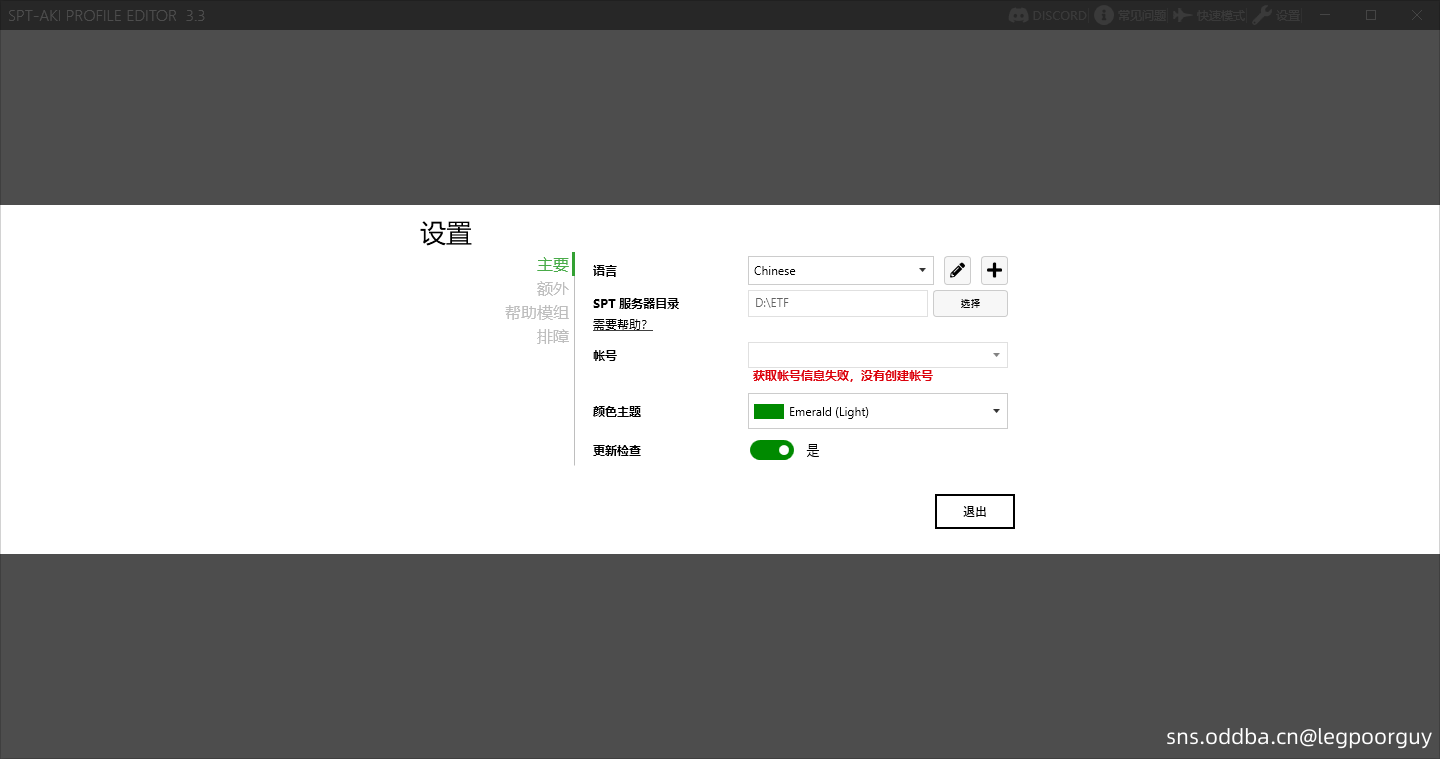Image resolution: width=1440 pixels, height=759 pixels.
Task: Click the plus add language icon
Action: point(994,270)
